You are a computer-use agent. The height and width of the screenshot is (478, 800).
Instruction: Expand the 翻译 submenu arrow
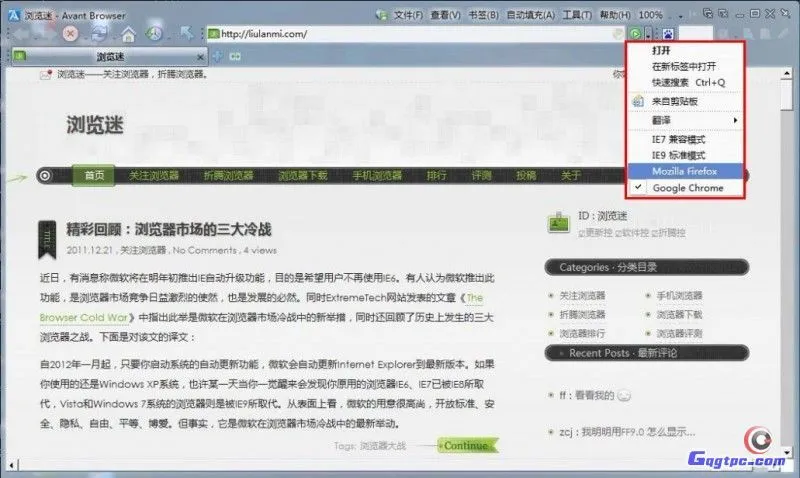click(x=735, y=120)
